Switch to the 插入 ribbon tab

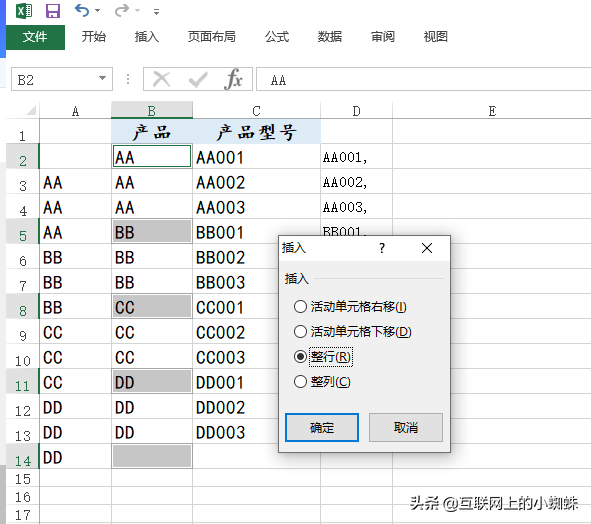pyautogui.click(x=147, y=37)
